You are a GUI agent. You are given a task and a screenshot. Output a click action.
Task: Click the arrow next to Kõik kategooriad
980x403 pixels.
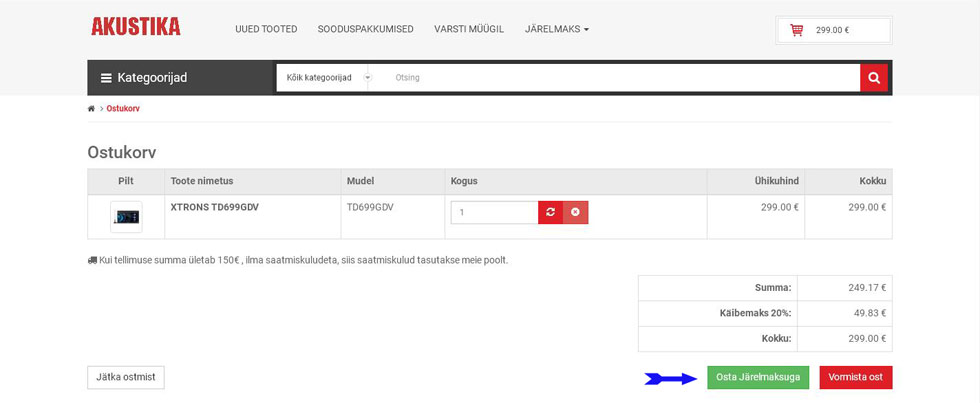pos(368,78)
